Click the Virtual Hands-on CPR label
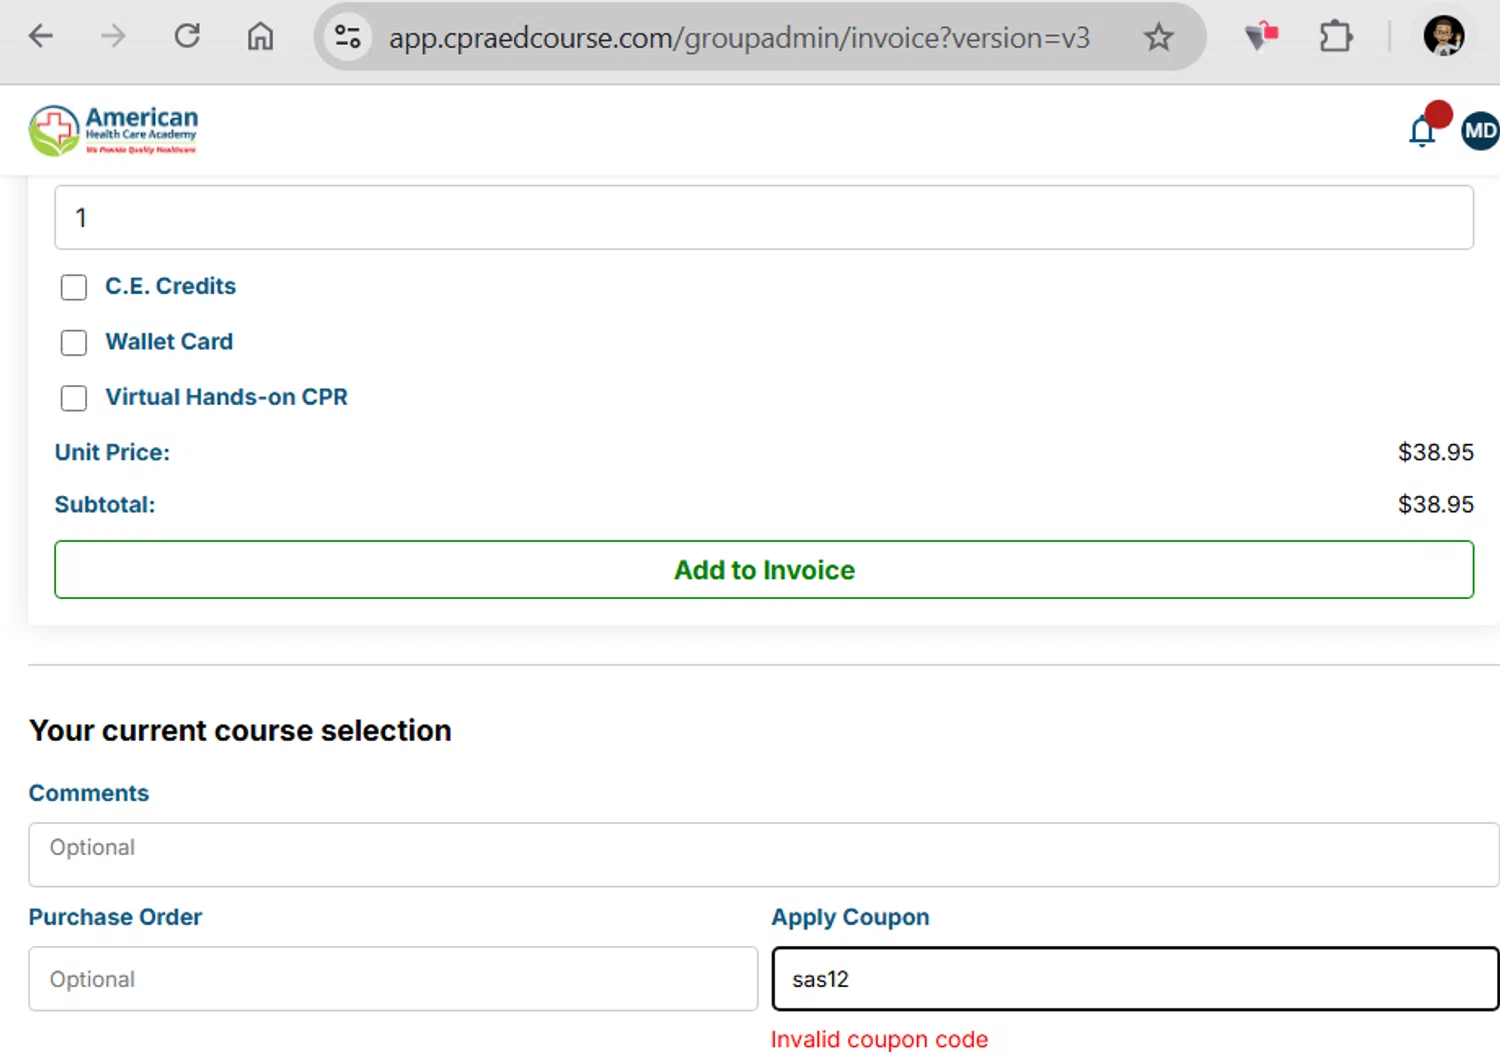Viewport: 1500px width, 1063px height. (x=227, y=397)
